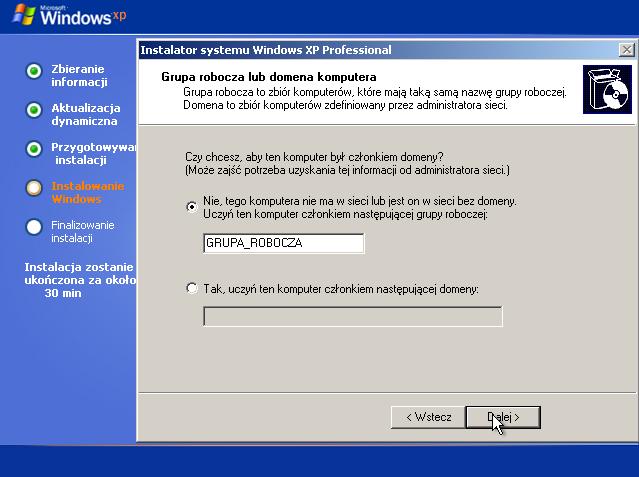This screenshot has width=639, height=477.
Task: Click the empty 'Finalizowanie instalacji' step indicator
Action: pyautogui.click(x=34, y=227)
